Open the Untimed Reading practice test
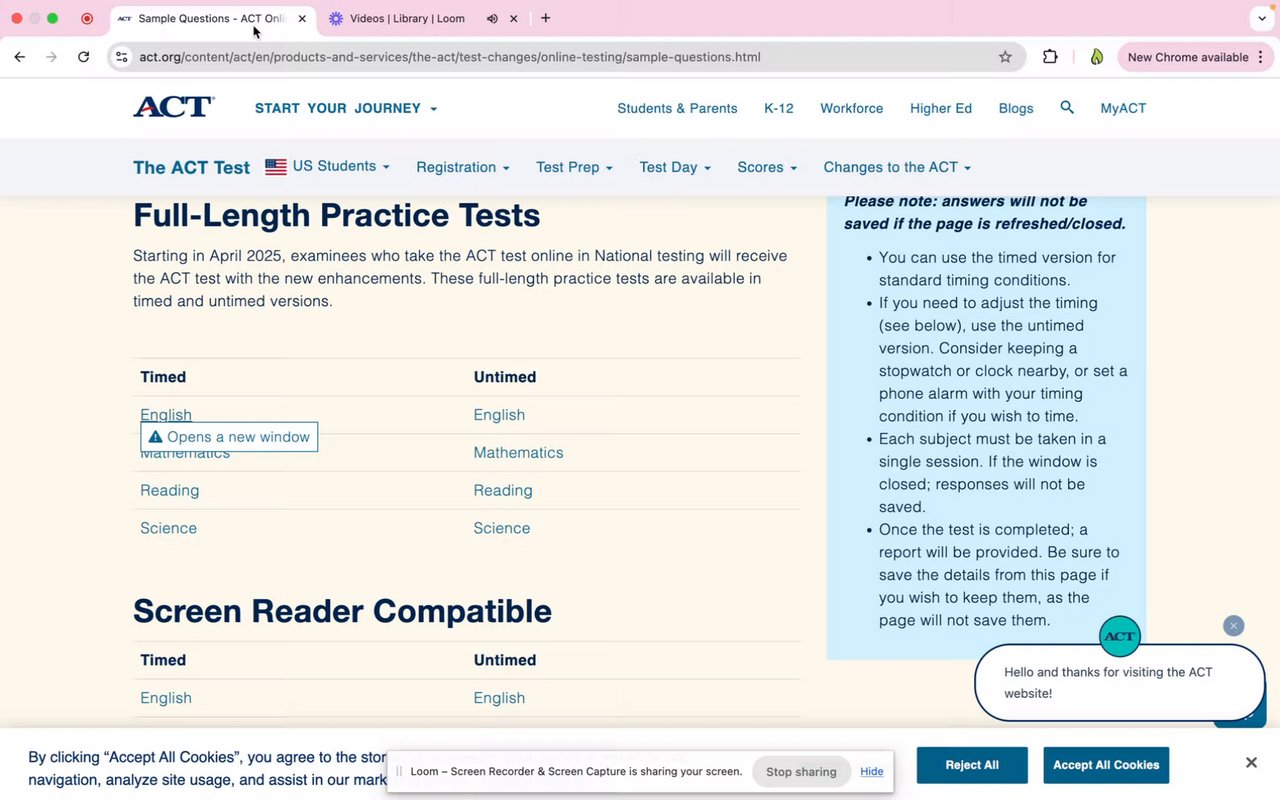Image resolution: width=1280 pixels, height=800 pixels. [502, 490]
